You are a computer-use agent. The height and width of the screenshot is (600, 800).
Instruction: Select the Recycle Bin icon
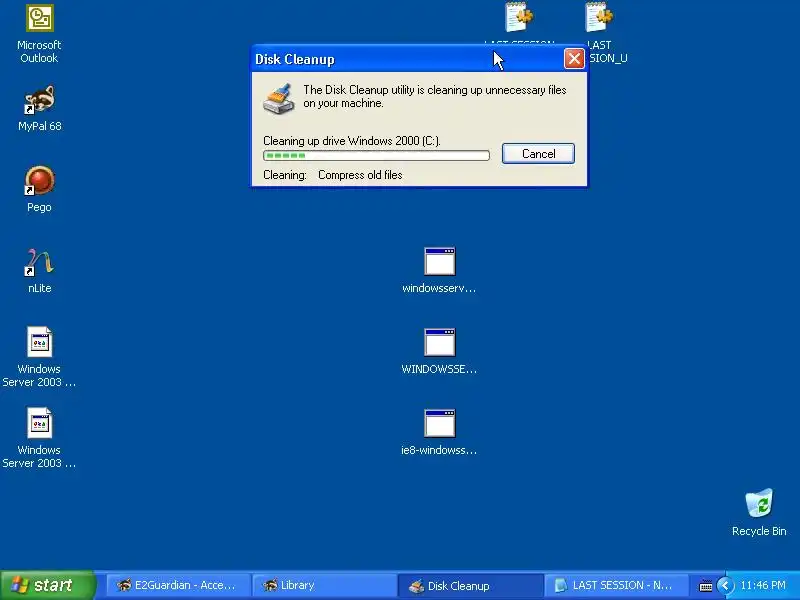tap(759, 512)
